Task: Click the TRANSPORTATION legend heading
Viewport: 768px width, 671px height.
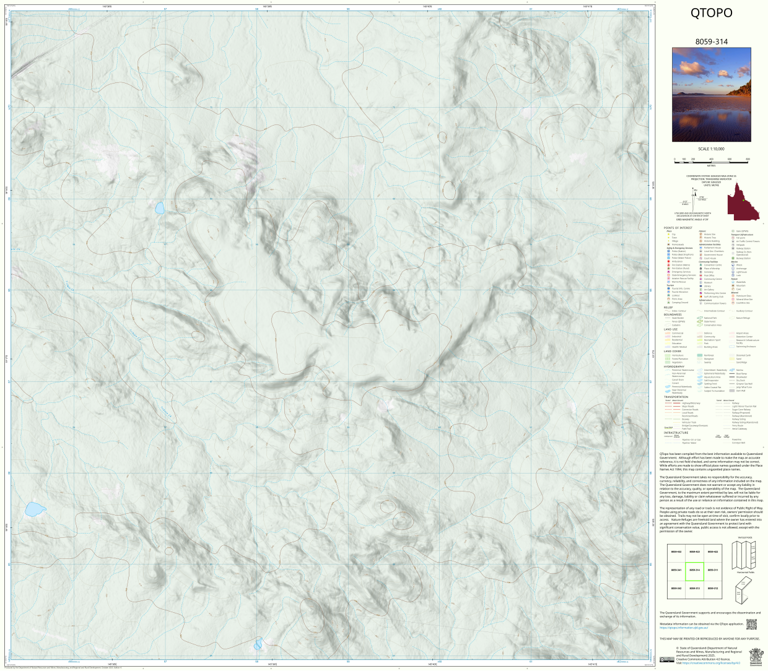Action: (x=677, y=397)
